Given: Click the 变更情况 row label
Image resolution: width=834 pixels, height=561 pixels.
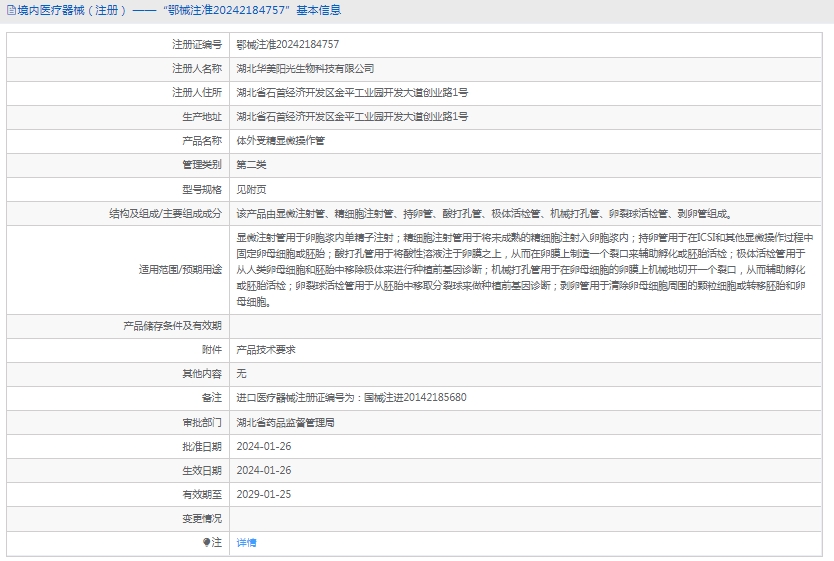Looking at the screenshot, I should pos(201,518).
